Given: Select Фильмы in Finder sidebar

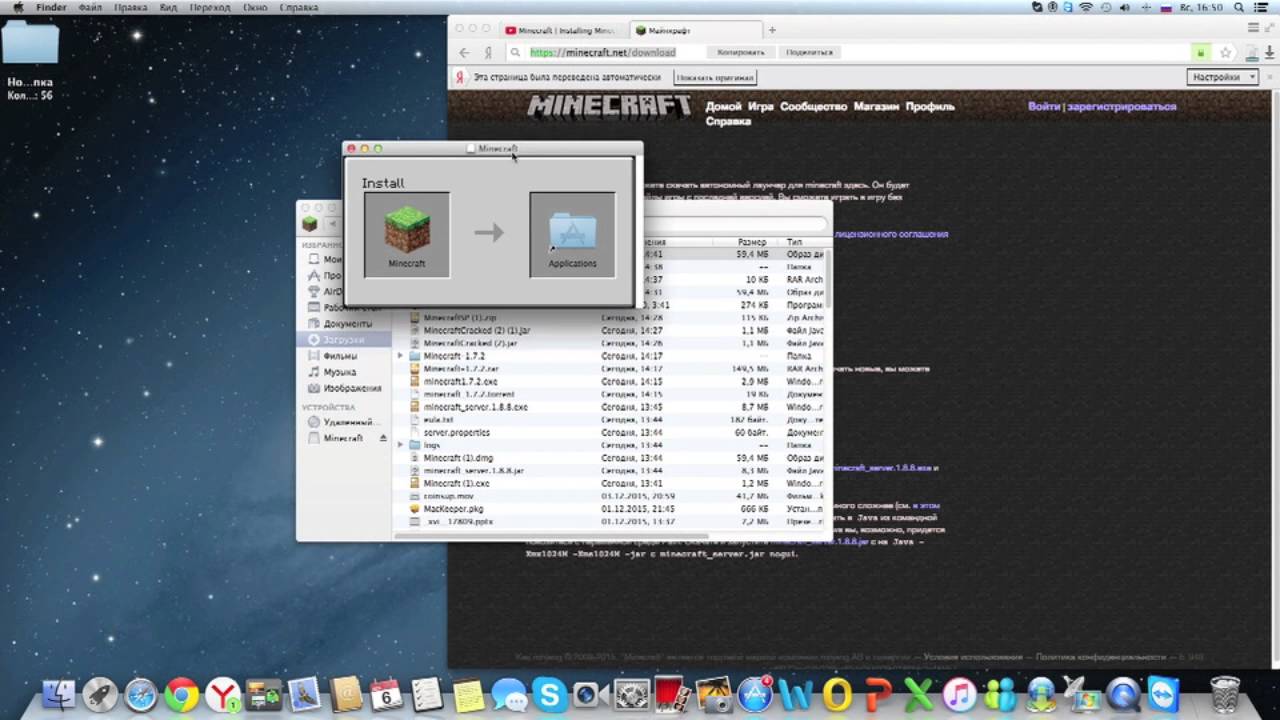Looking at the screenshot, I should [340, 356].
